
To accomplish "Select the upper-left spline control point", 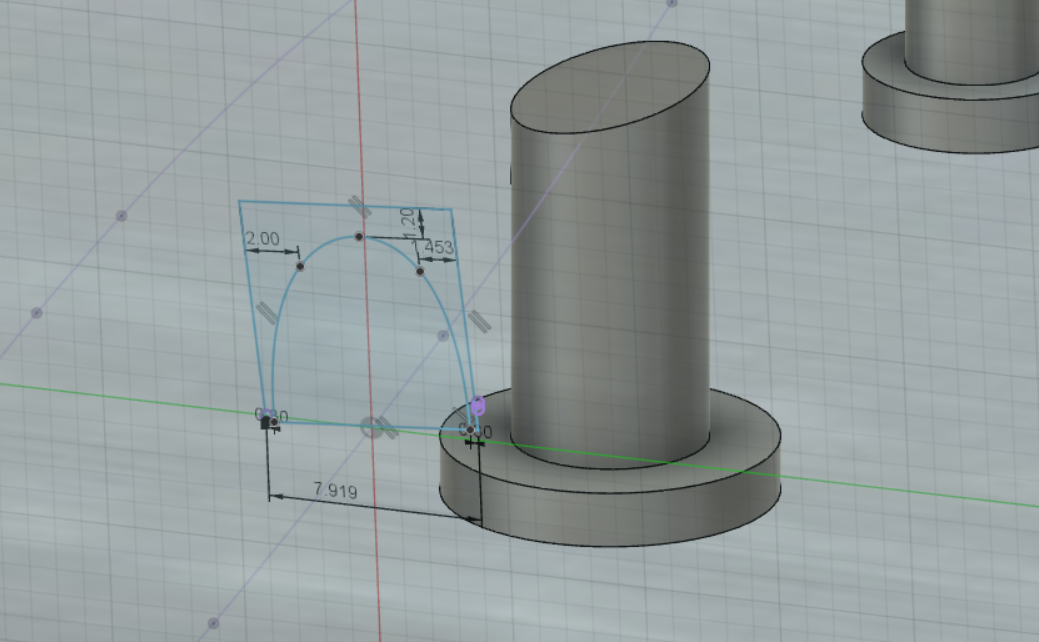I will point(300,266).
